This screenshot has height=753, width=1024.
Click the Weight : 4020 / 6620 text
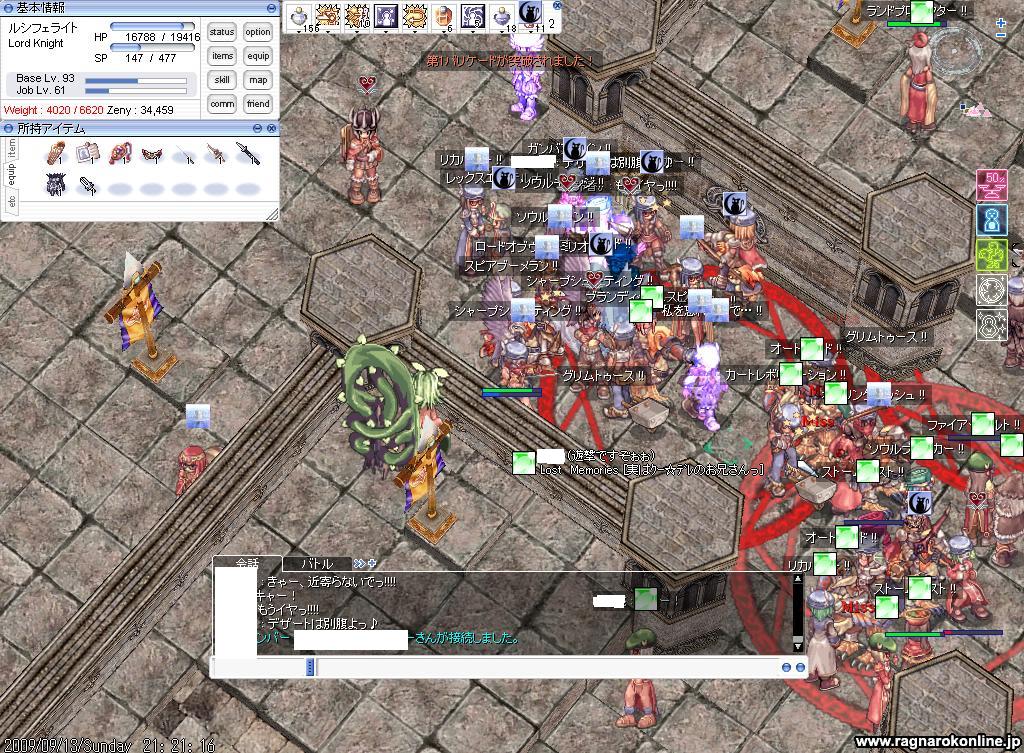click(54, 110)
